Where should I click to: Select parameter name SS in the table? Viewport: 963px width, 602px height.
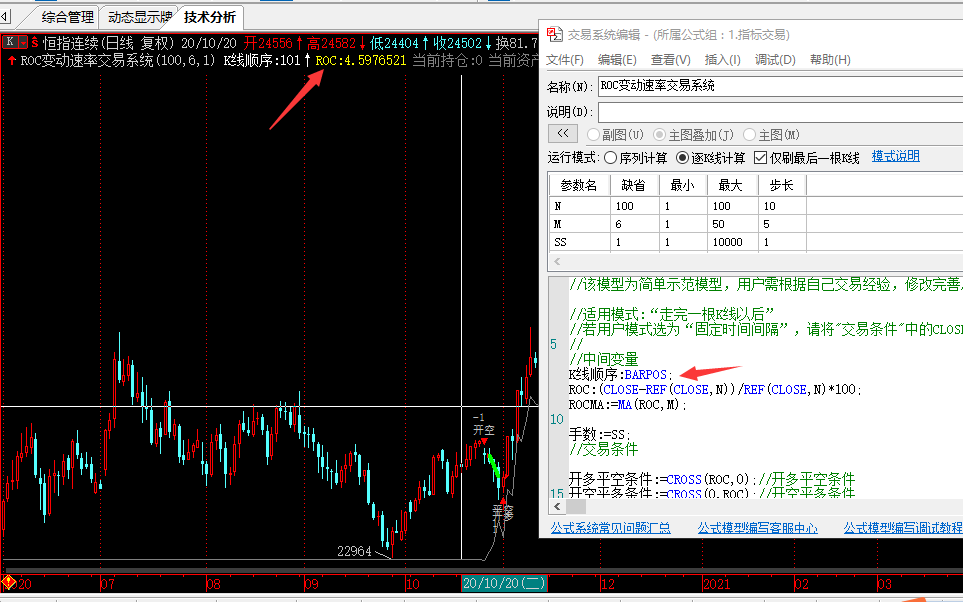[x=579, y=242]
